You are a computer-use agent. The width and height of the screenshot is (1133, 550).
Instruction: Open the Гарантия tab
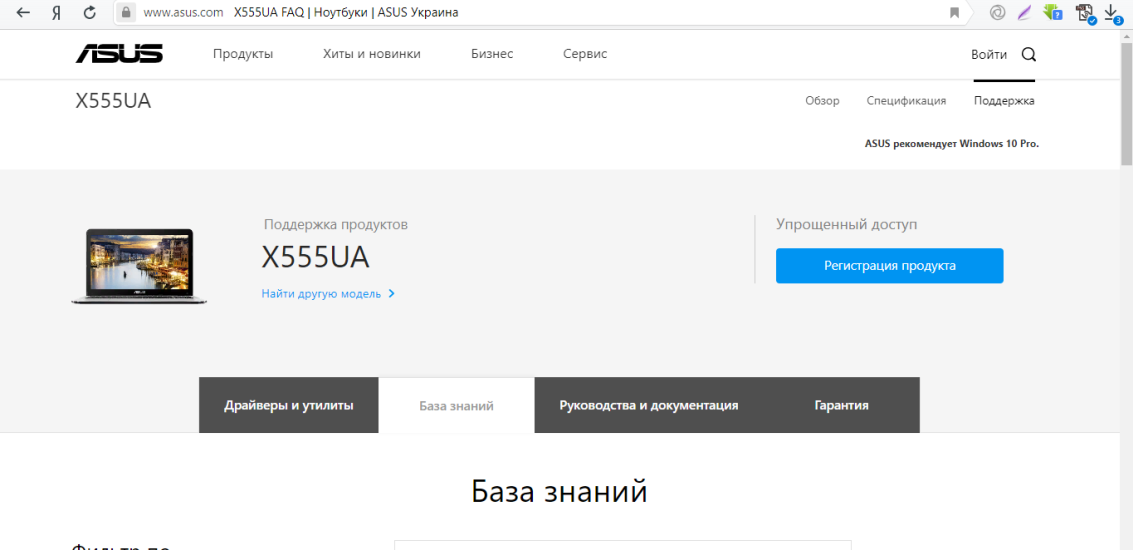click(x=841, y=405)
